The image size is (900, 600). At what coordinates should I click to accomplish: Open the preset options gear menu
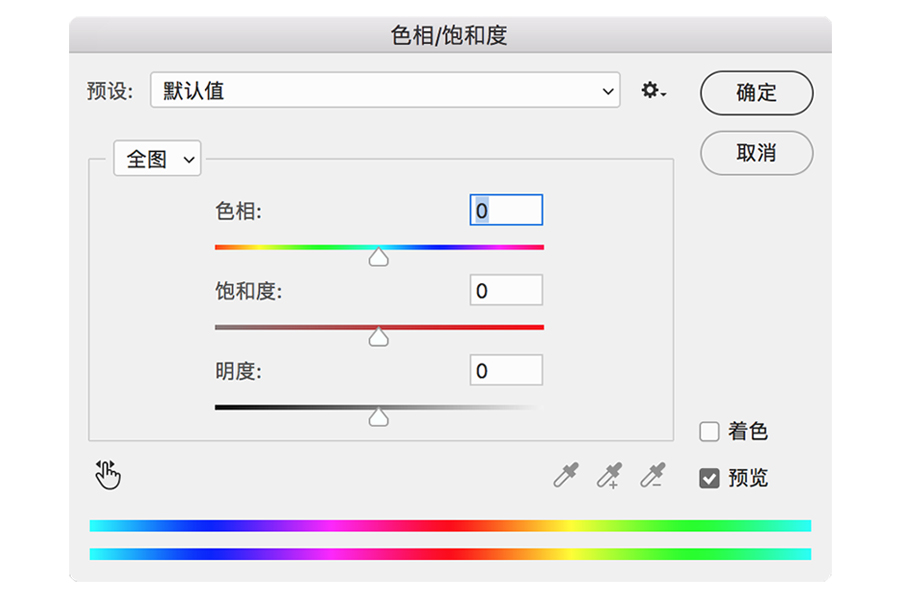point(653,91)
